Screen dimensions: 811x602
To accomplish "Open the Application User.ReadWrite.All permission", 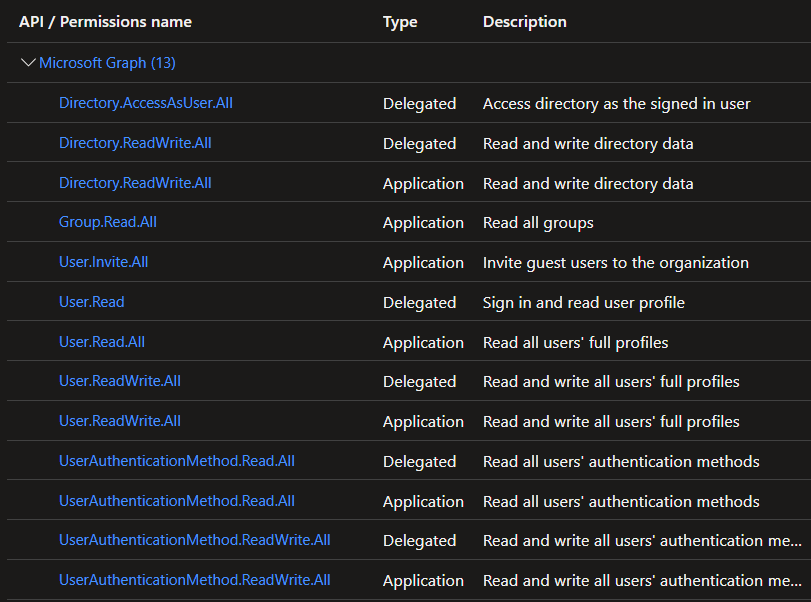I will [x=120, y=420].
